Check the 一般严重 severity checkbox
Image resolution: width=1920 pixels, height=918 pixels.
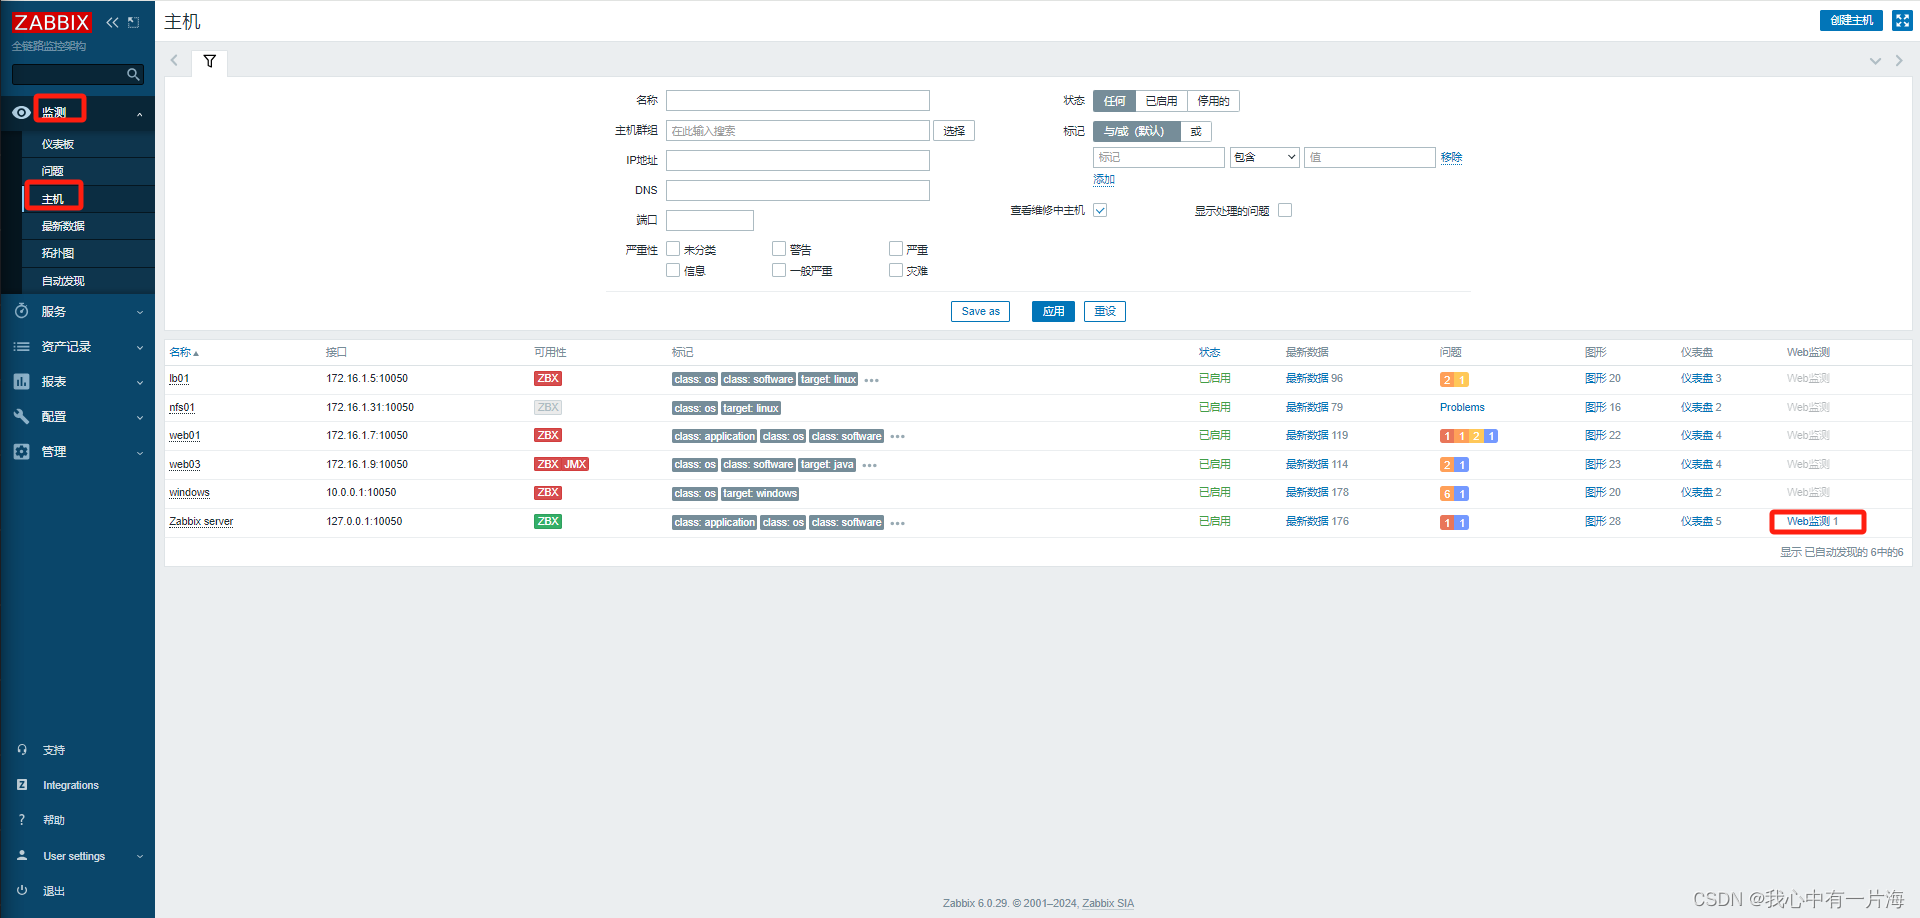click(x=779, y=270)
